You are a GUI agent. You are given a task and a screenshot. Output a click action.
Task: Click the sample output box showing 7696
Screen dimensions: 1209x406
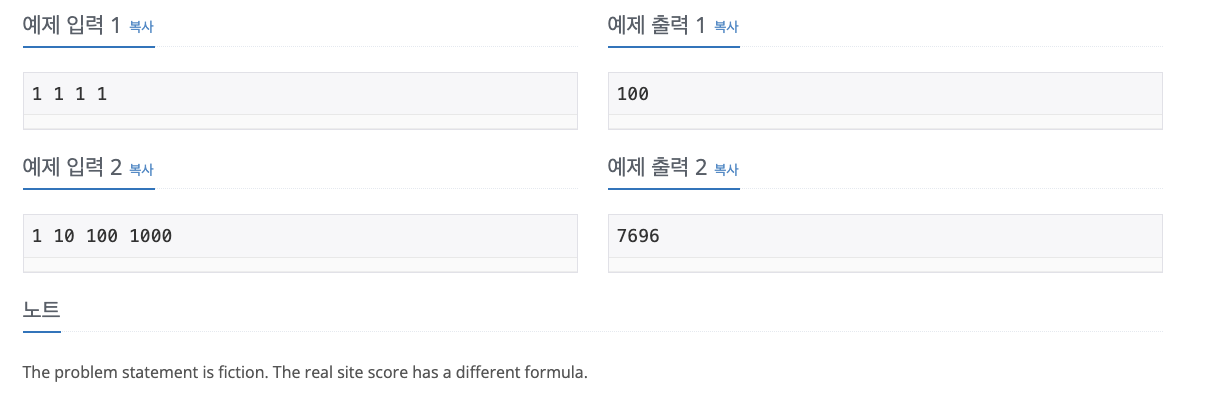click(x=885, y=242)
